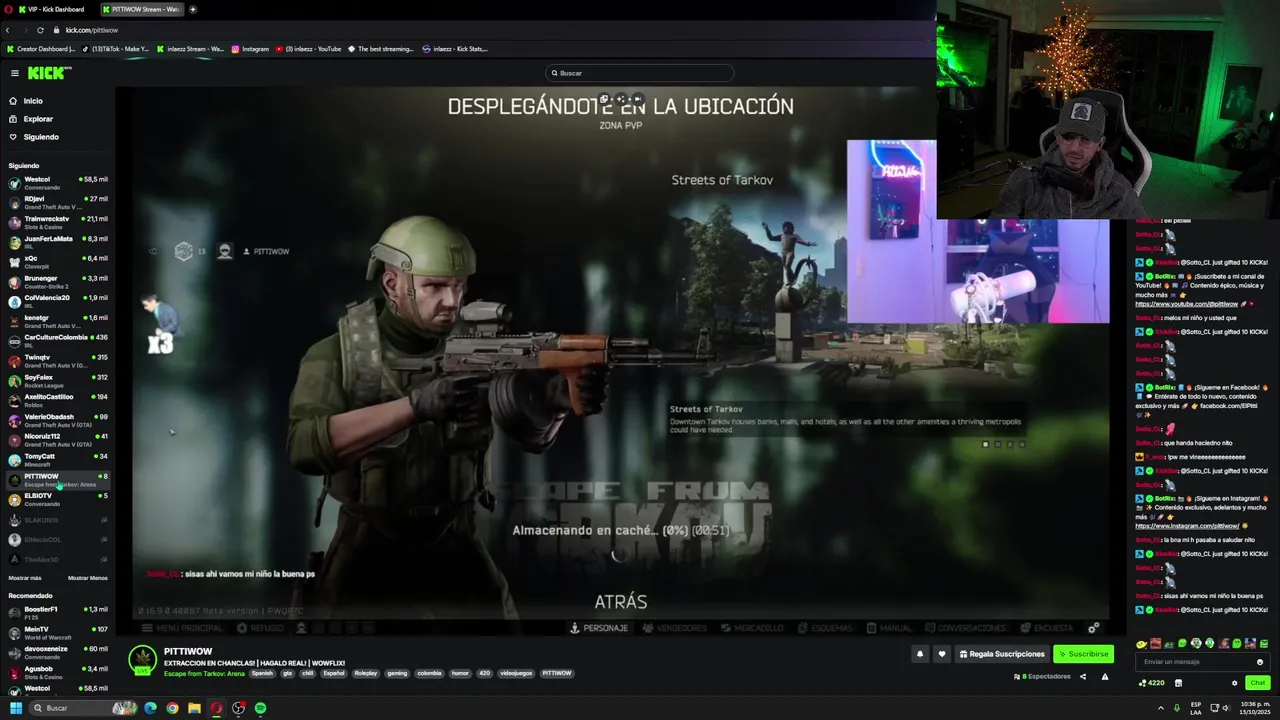Image resolution: width=1280 pixels, height=720 pixels.
Task: Click Escape from Tarkov: Arena category link
Action: tap(204, 673)
